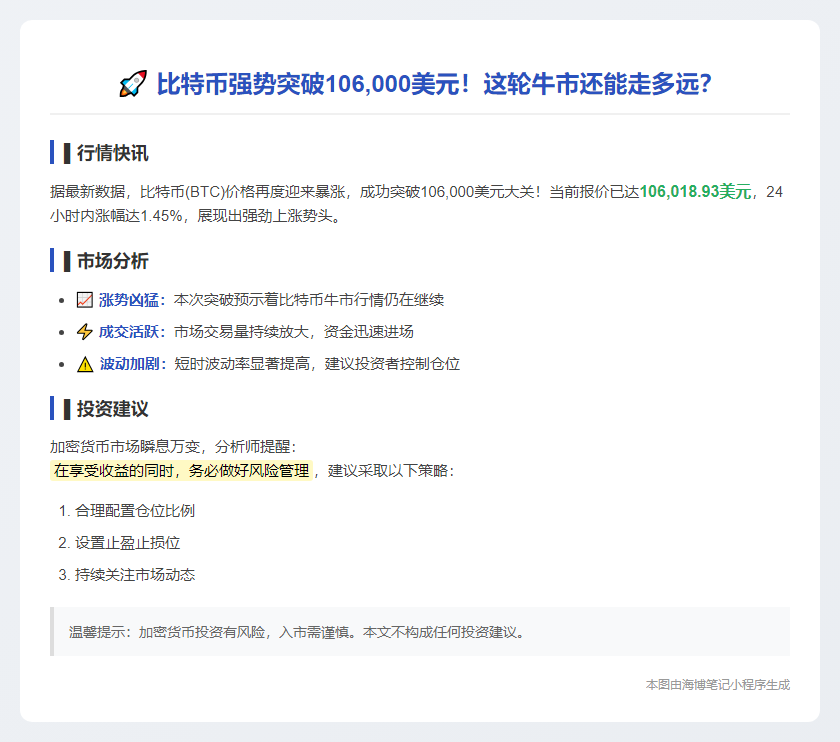840x742 pixels.
Task: Select the green price 106,018.93美元
Action: tap(695, 192)
